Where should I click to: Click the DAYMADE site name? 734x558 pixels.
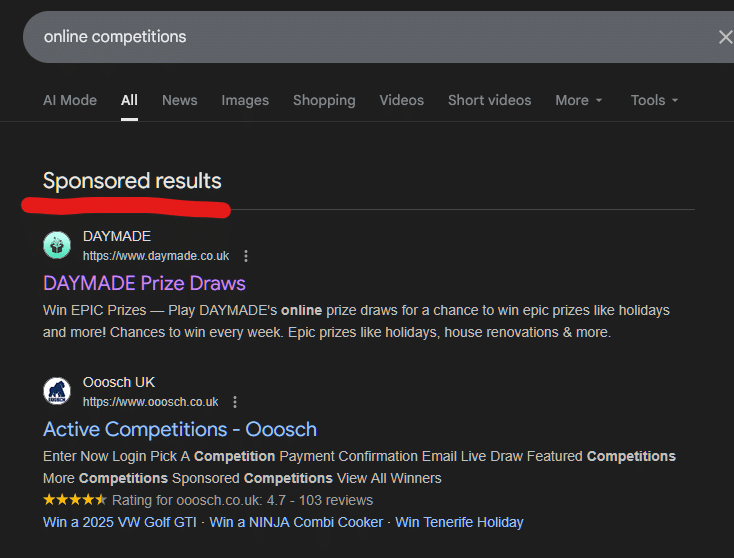coord(117,236)
